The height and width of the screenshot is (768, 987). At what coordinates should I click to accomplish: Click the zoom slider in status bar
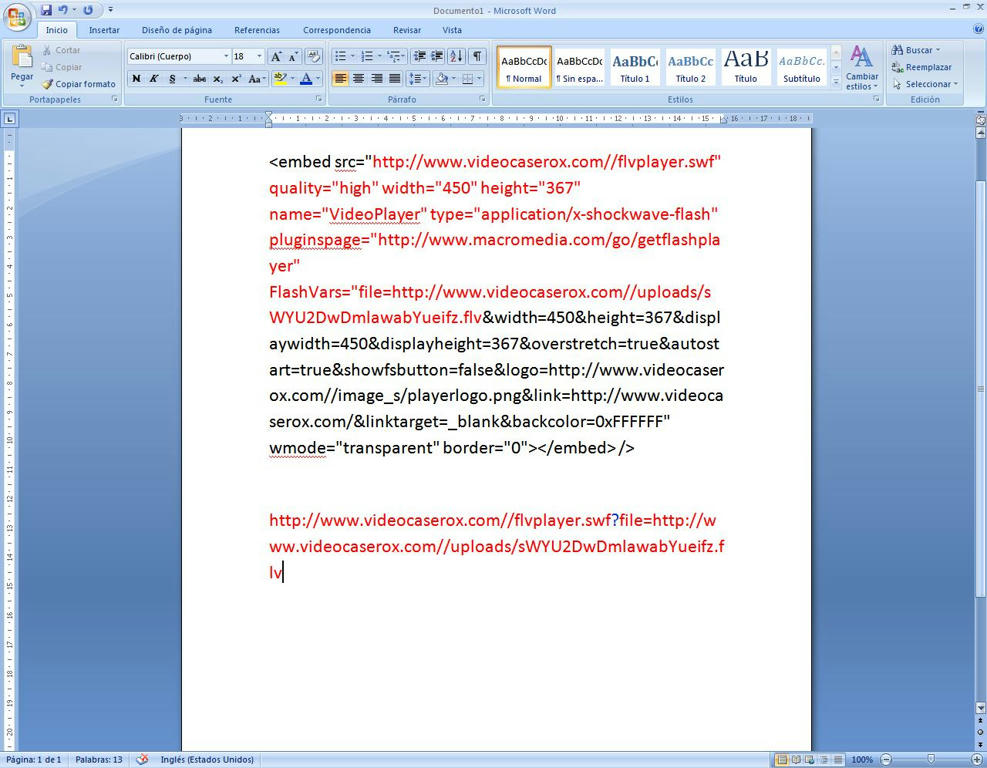pyautogui.click(x=931, y=760)
